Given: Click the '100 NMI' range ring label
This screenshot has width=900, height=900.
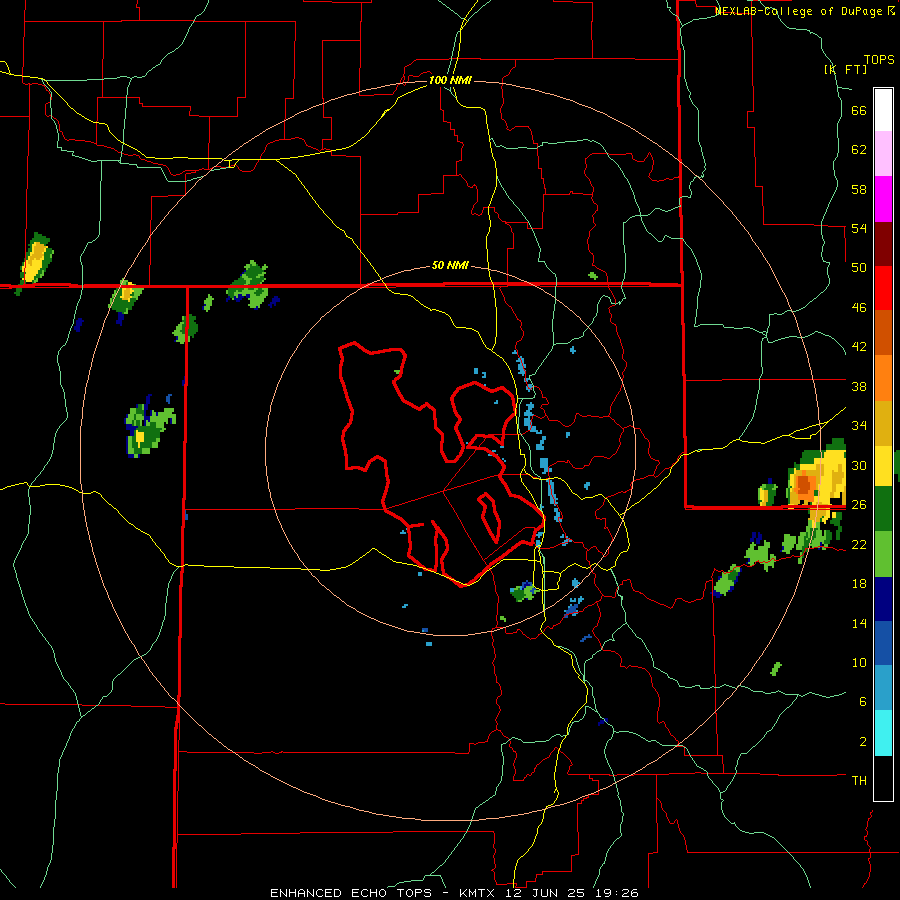Looking at the screenshot, I should 450,80.
